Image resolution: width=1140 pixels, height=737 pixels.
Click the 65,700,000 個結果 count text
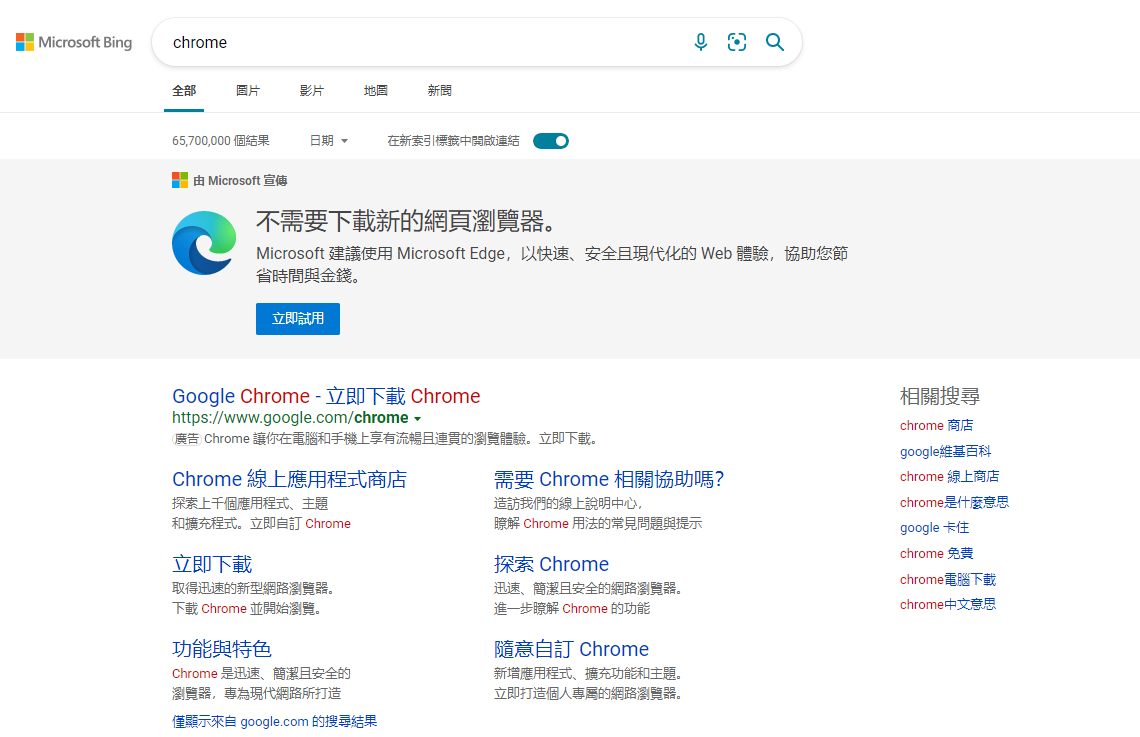[x=221, y=141]
